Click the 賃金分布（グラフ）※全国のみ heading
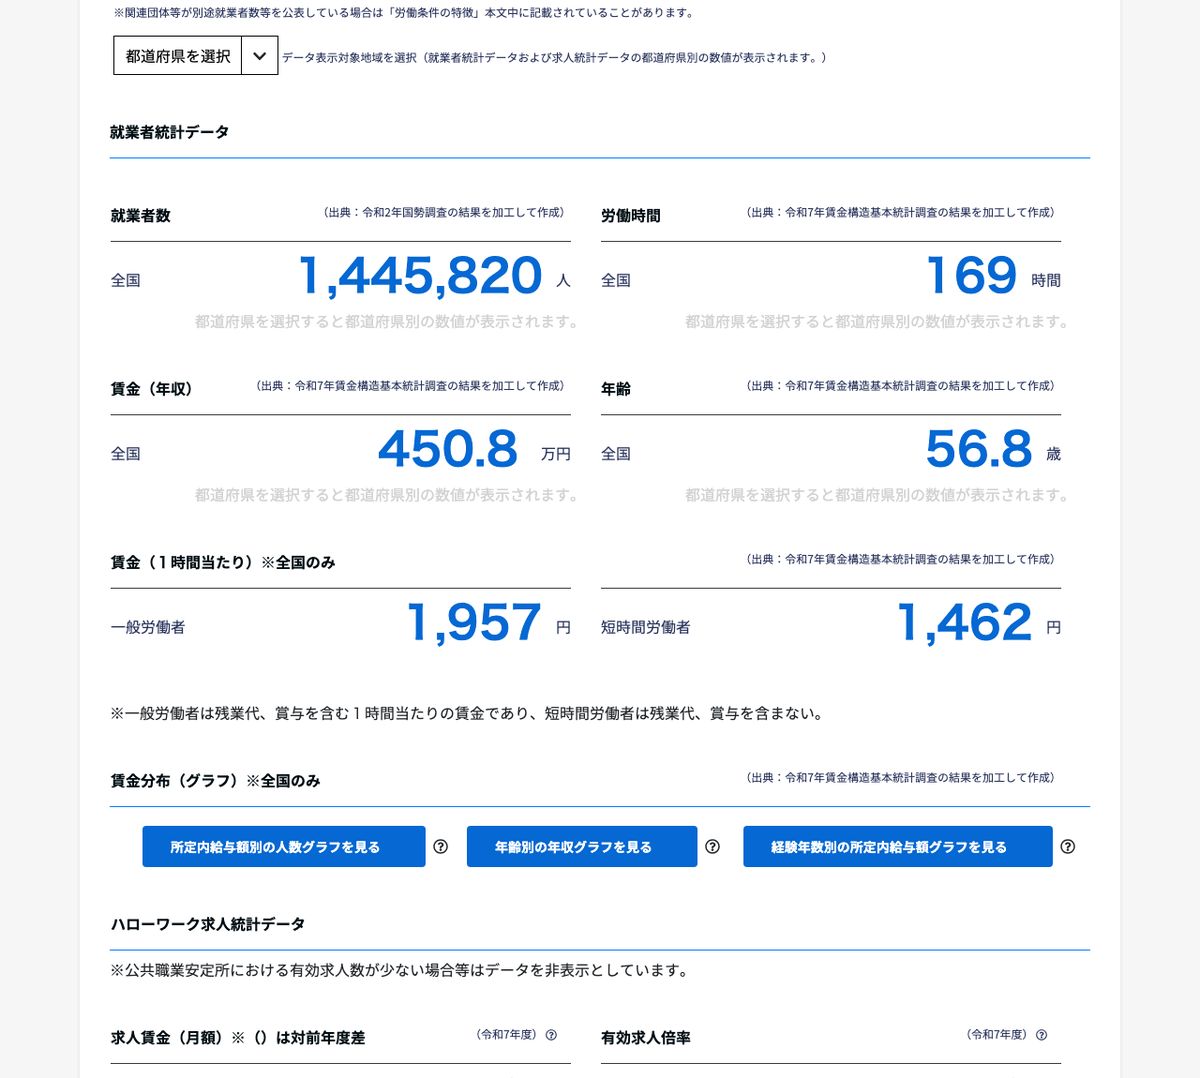This screenshot has width=1200, height=1078. (x=215, y=781)
